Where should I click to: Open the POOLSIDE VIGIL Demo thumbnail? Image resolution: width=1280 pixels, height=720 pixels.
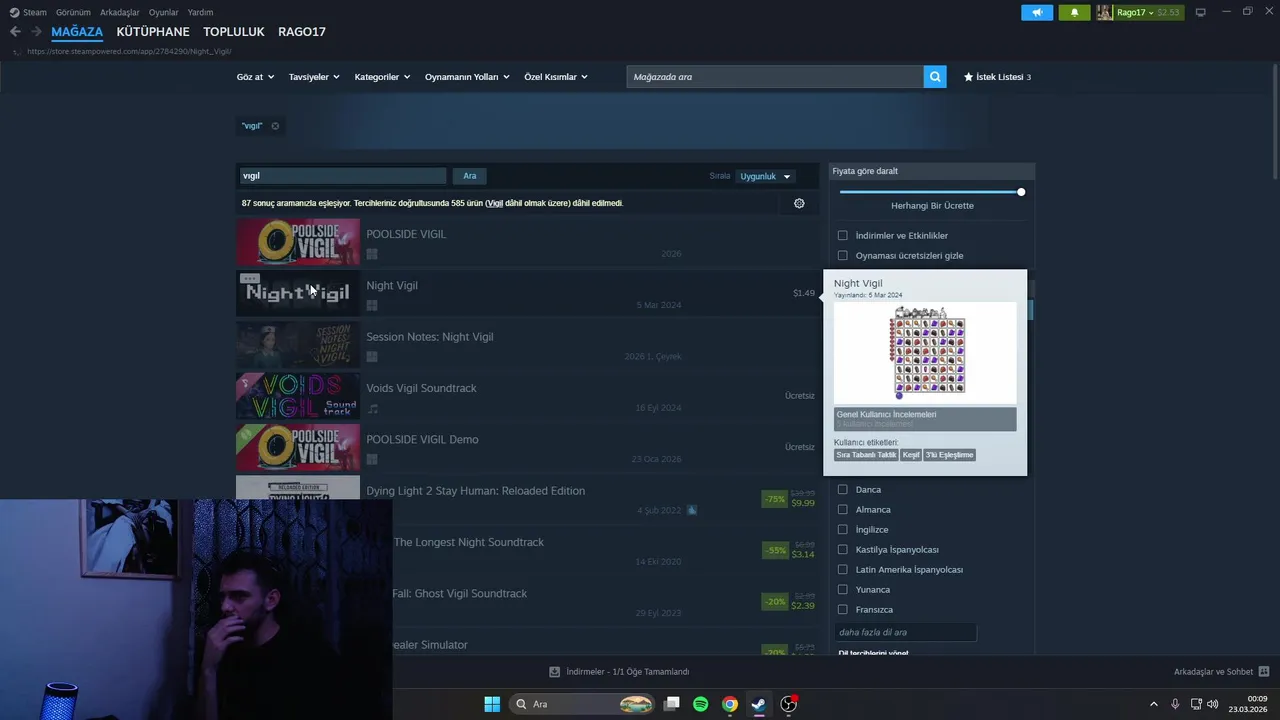[x=298, y=448]
